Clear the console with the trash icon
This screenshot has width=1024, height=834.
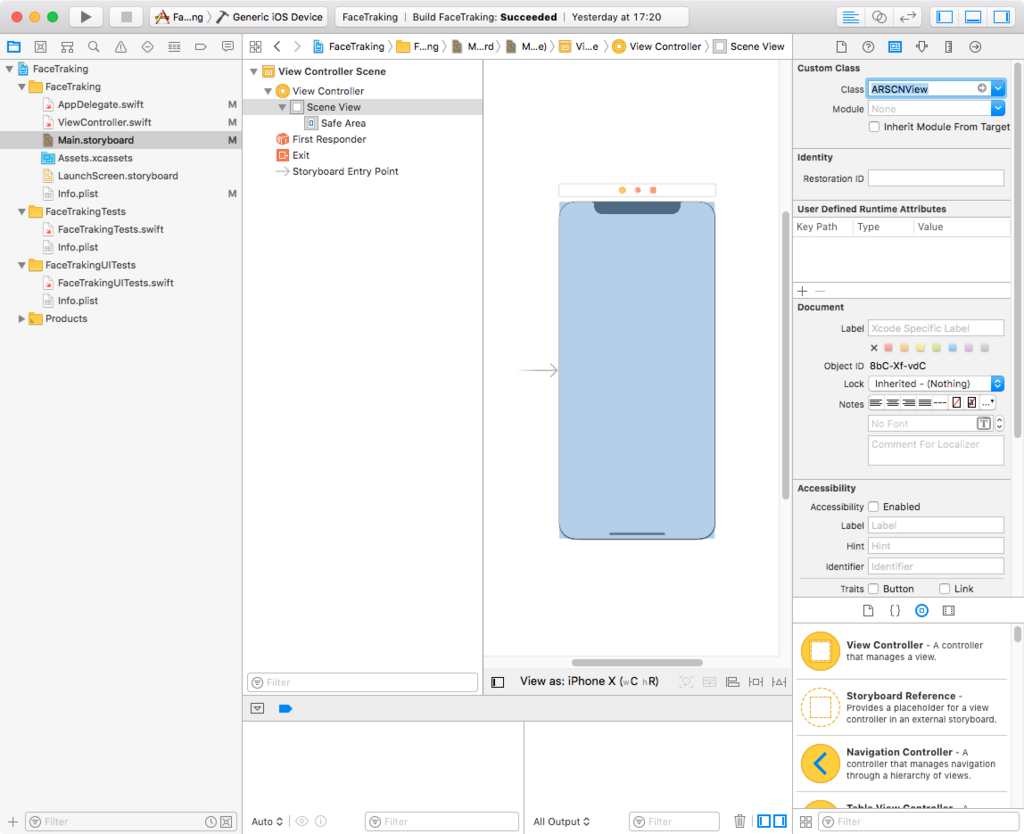pos(739,821)
